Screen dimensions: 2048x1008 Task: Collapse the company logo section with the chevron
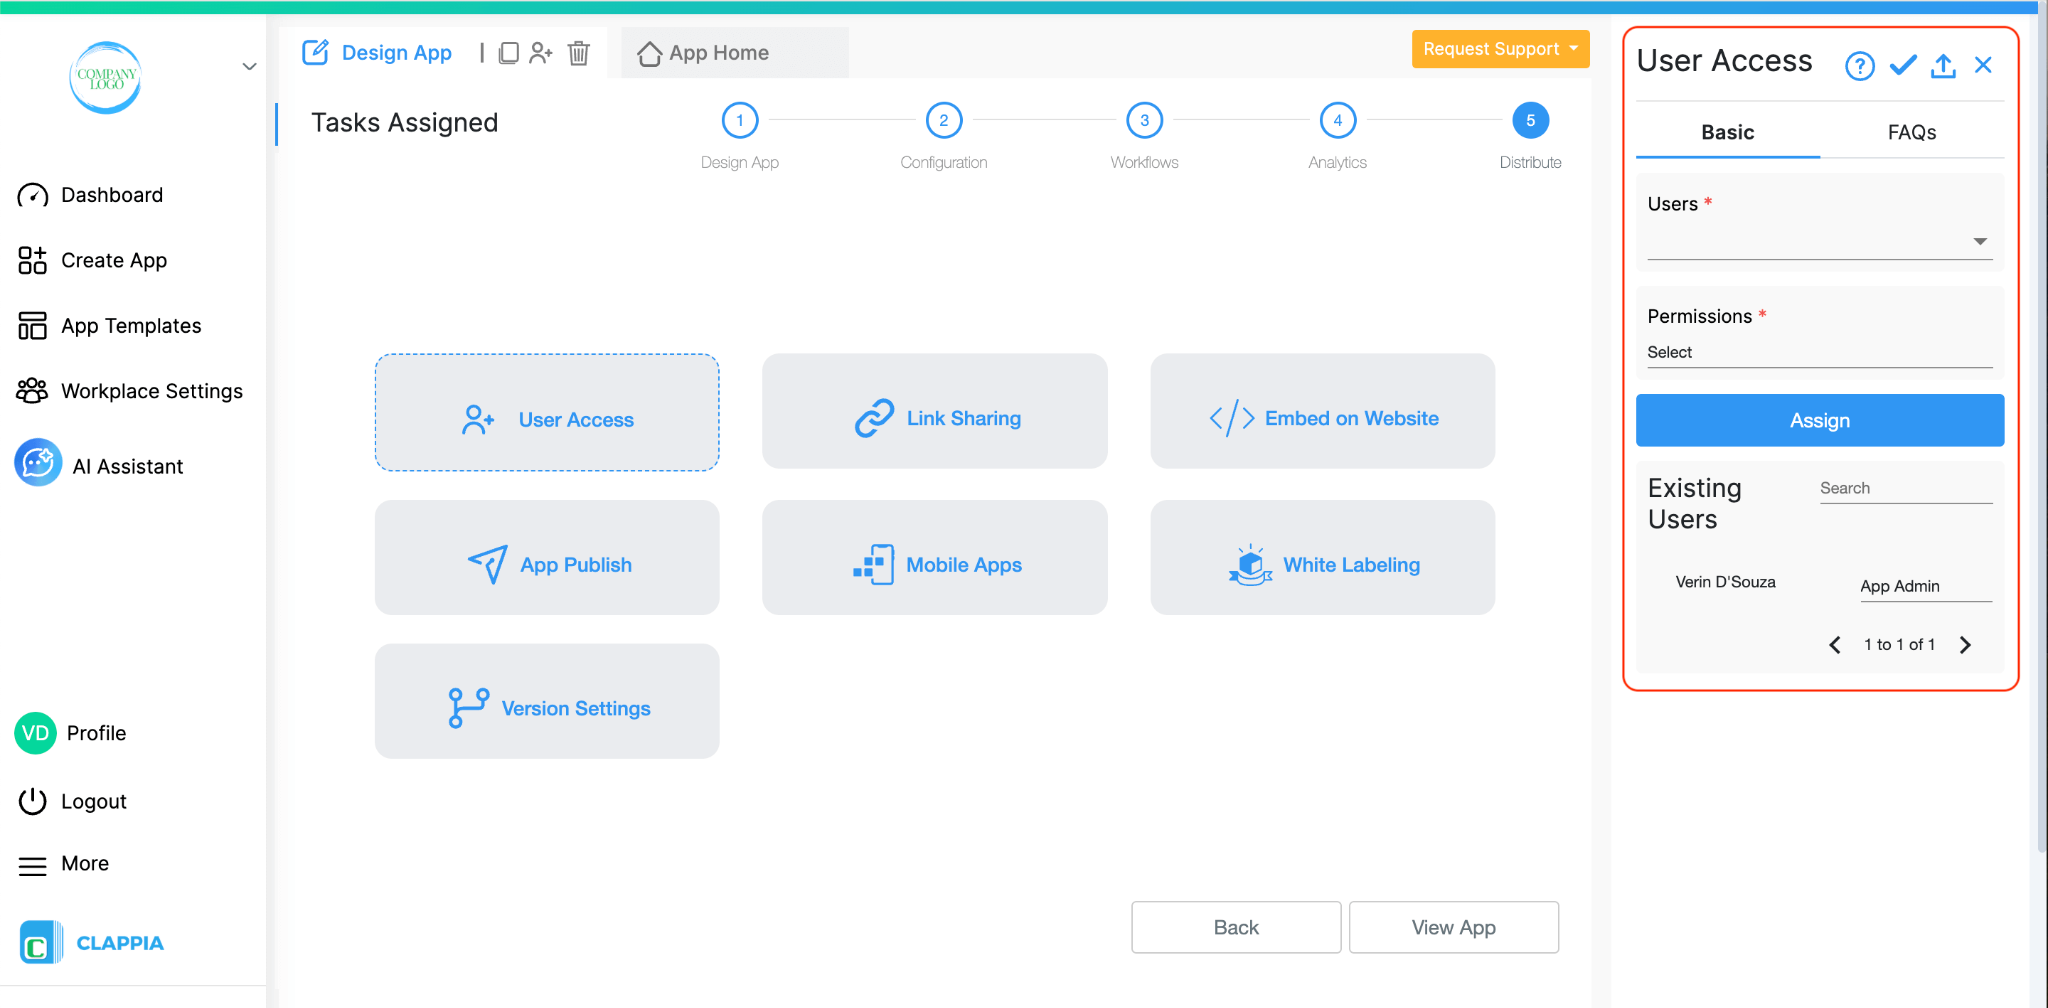pyautogui.click(x=249, y=66)
